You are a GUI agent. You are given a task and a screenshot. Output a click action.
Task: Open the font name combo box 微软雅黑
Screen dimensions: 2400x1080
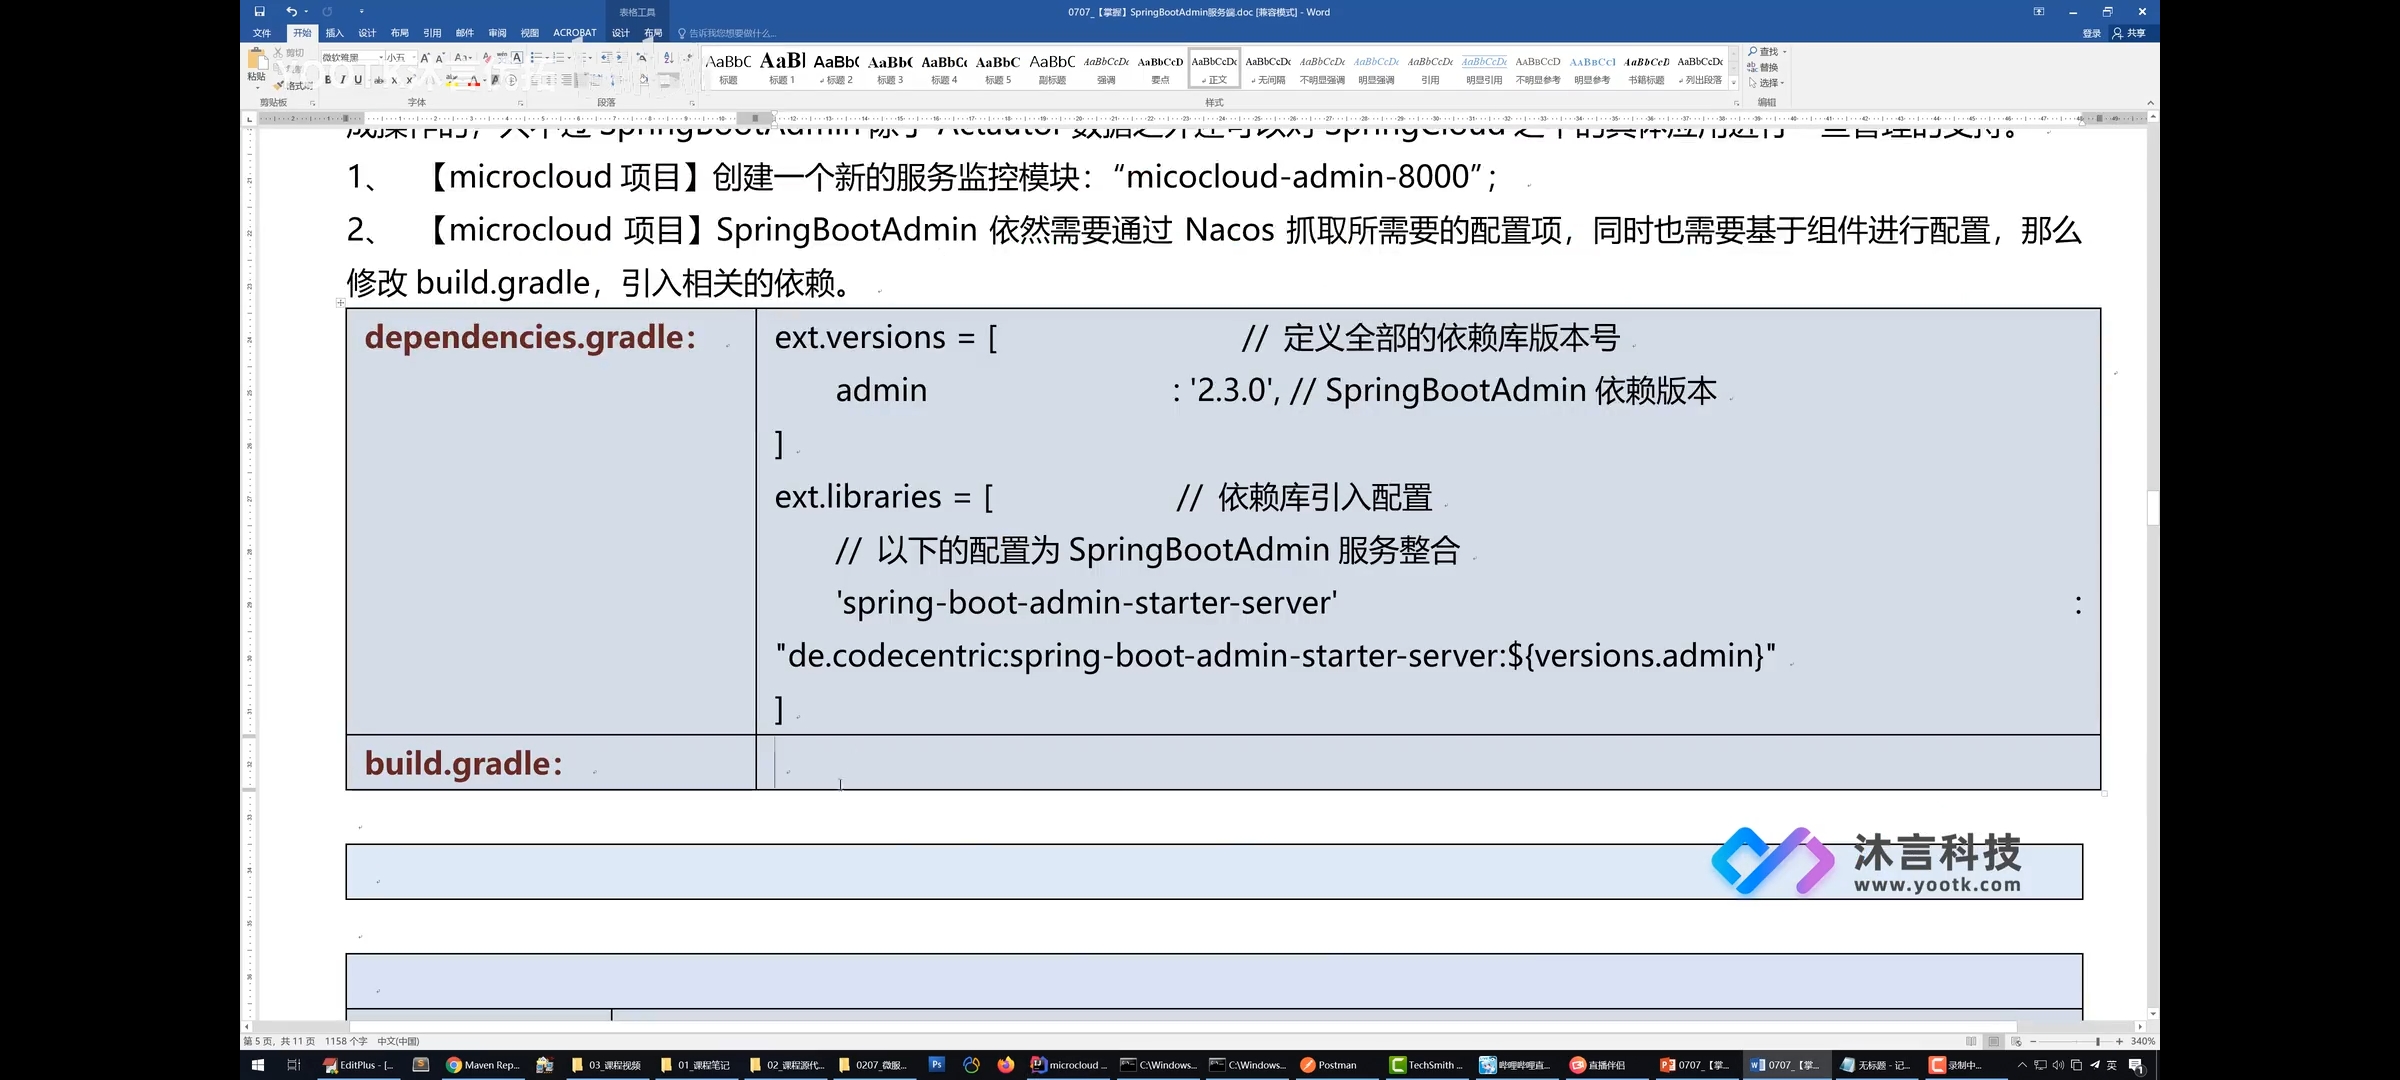[352, 57]
